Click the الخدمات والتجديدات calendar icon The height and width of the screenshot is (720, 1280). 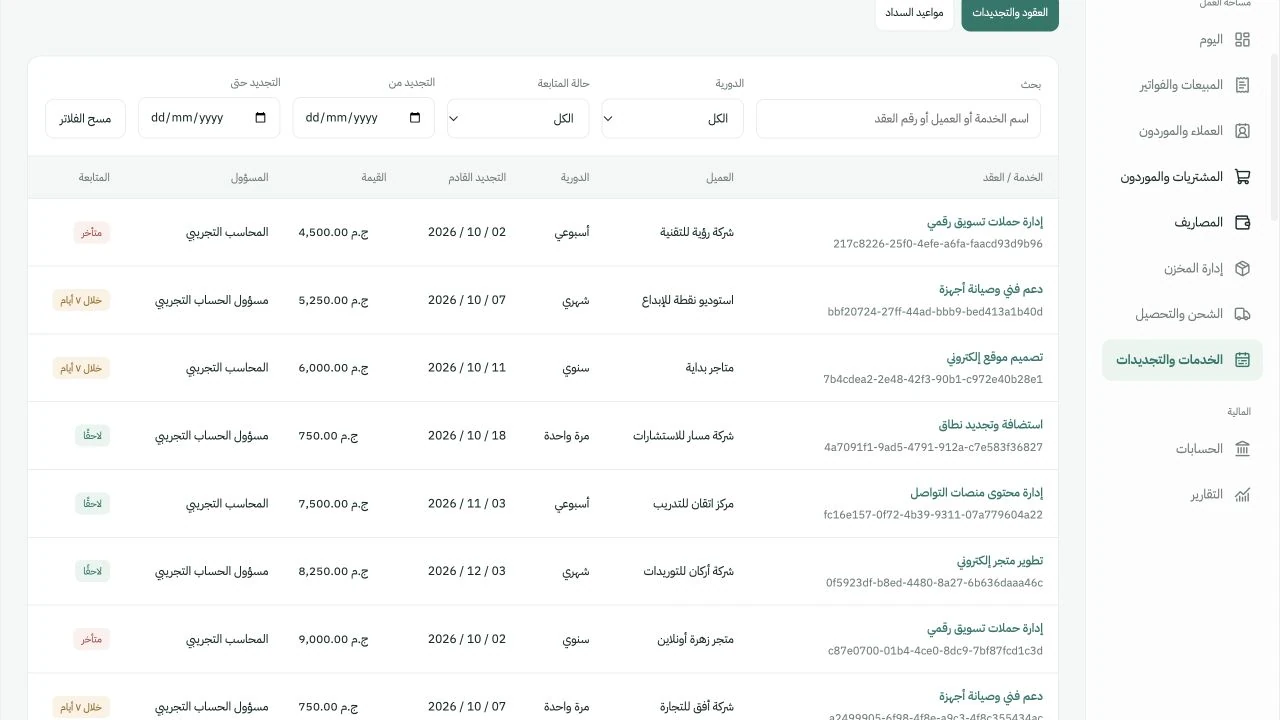pos(1242,360)
